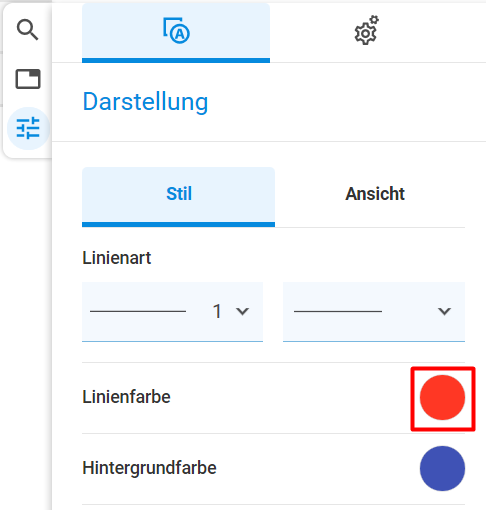Open the blue Hintergrundfarbe color swatch
This screenshot has width=486, height=510.
click(442, 468)
